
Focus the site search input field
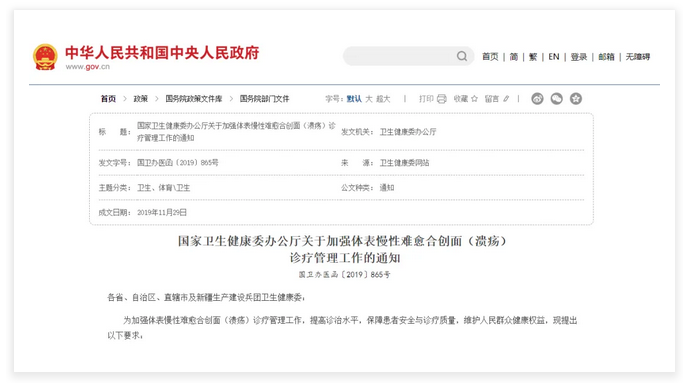point(408,56)
